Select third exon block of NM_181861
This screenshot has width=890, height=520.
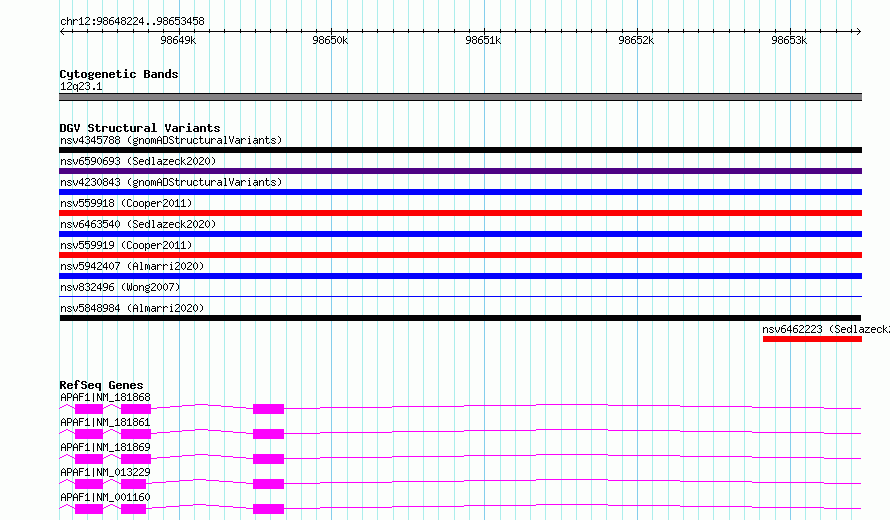(268, 434)
